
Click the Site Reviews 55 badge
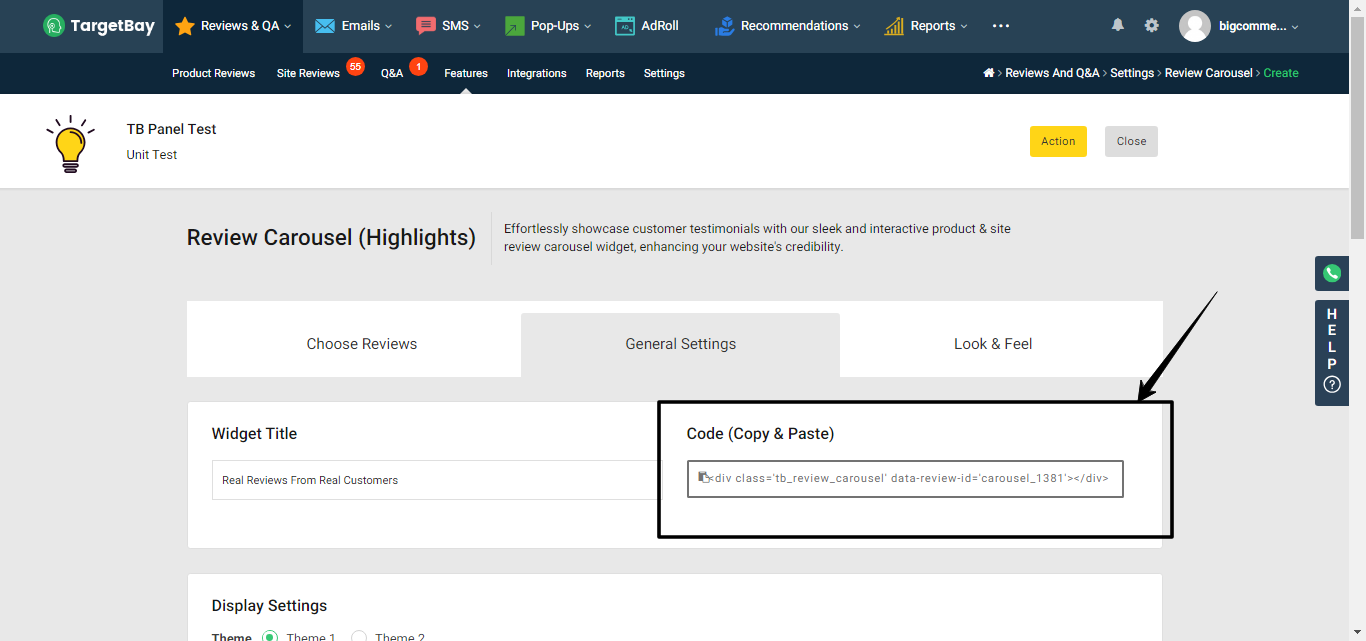[x=355, y=66]
